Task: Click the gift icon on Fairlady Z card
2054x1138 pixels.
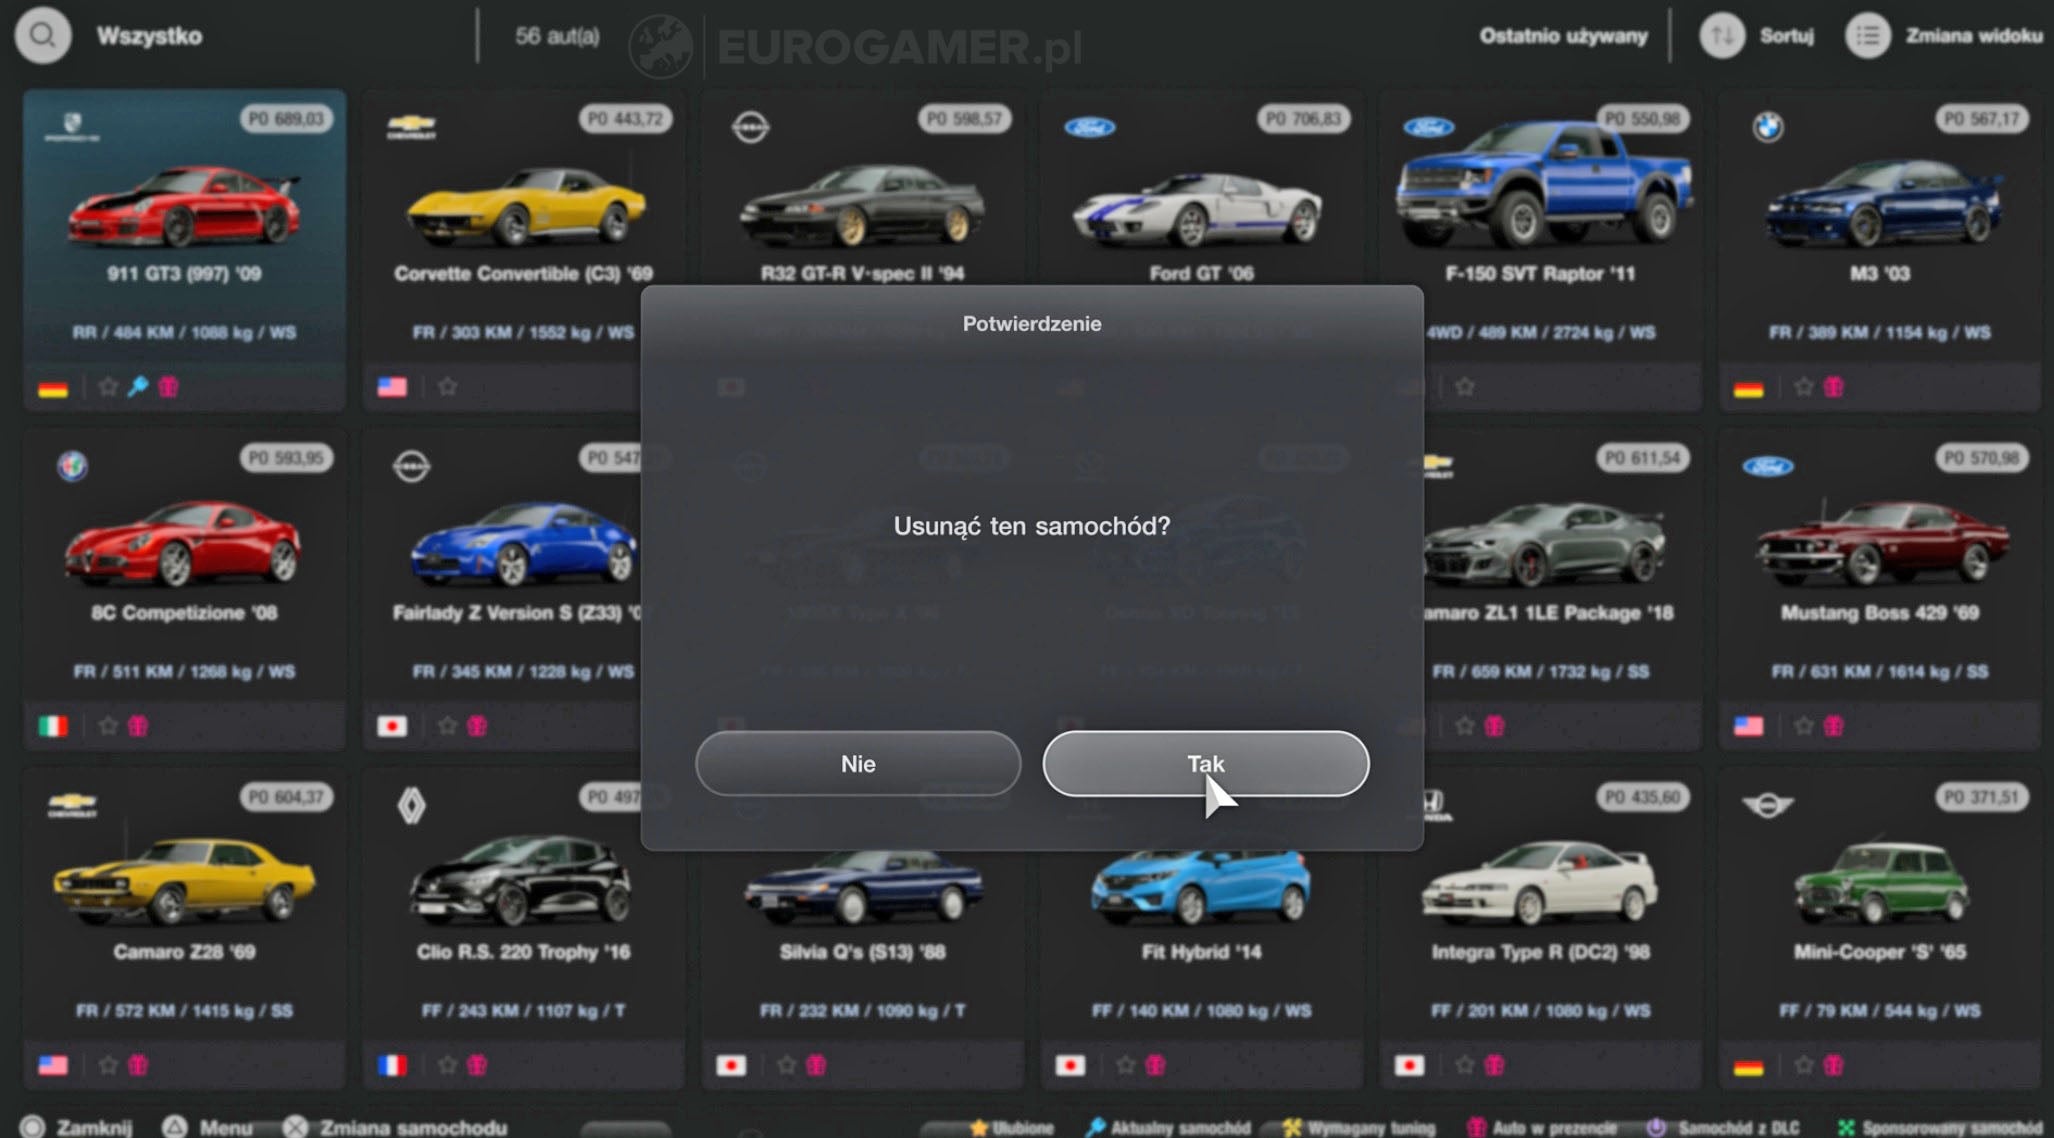Action: coord(477,726)
